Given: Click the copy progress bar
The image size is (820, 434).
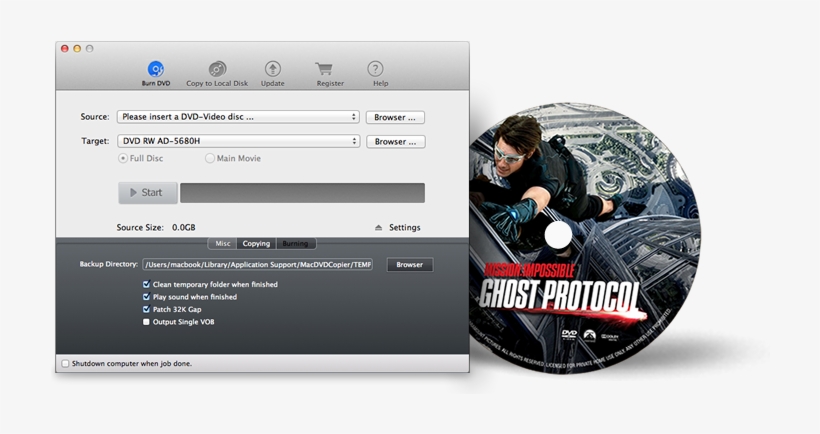Looking at the screenshot, I should tap(302, 192).
